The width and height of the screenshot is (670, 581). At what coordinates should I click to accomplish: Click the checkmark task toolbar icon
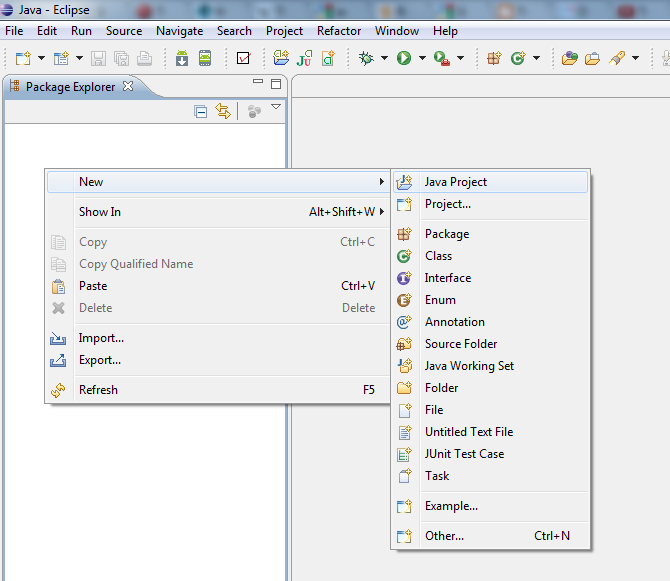point(243,58)
